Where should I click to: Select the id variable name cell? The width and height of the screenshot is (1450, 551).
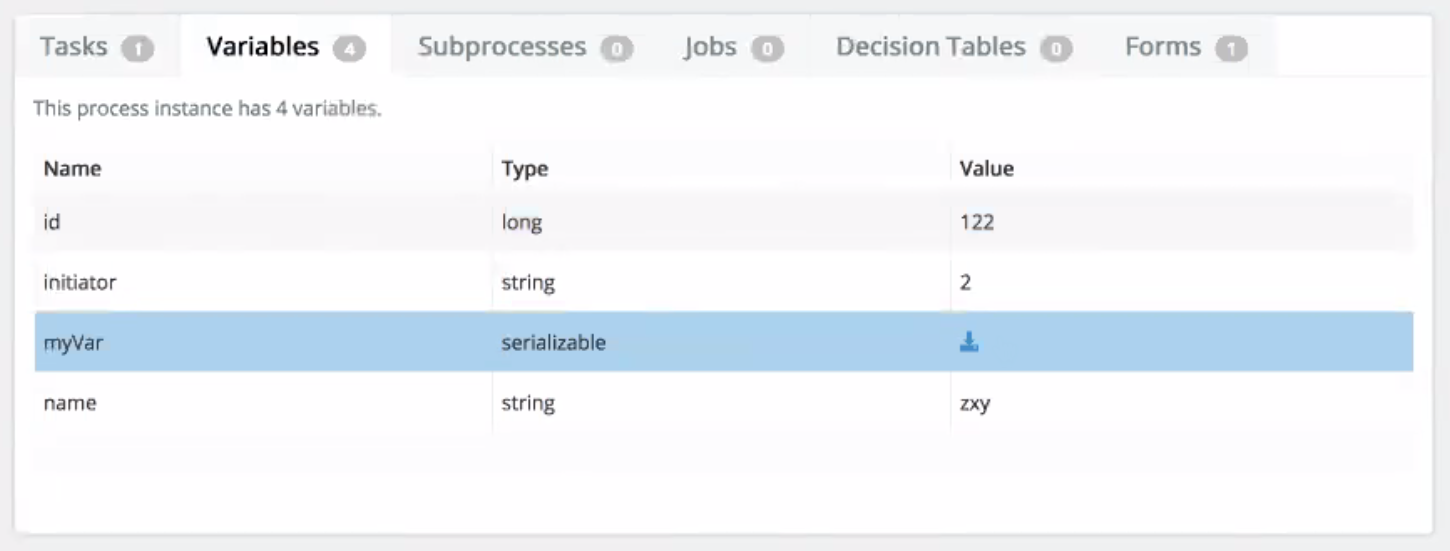pyautogui.click(x=52, y=222)
